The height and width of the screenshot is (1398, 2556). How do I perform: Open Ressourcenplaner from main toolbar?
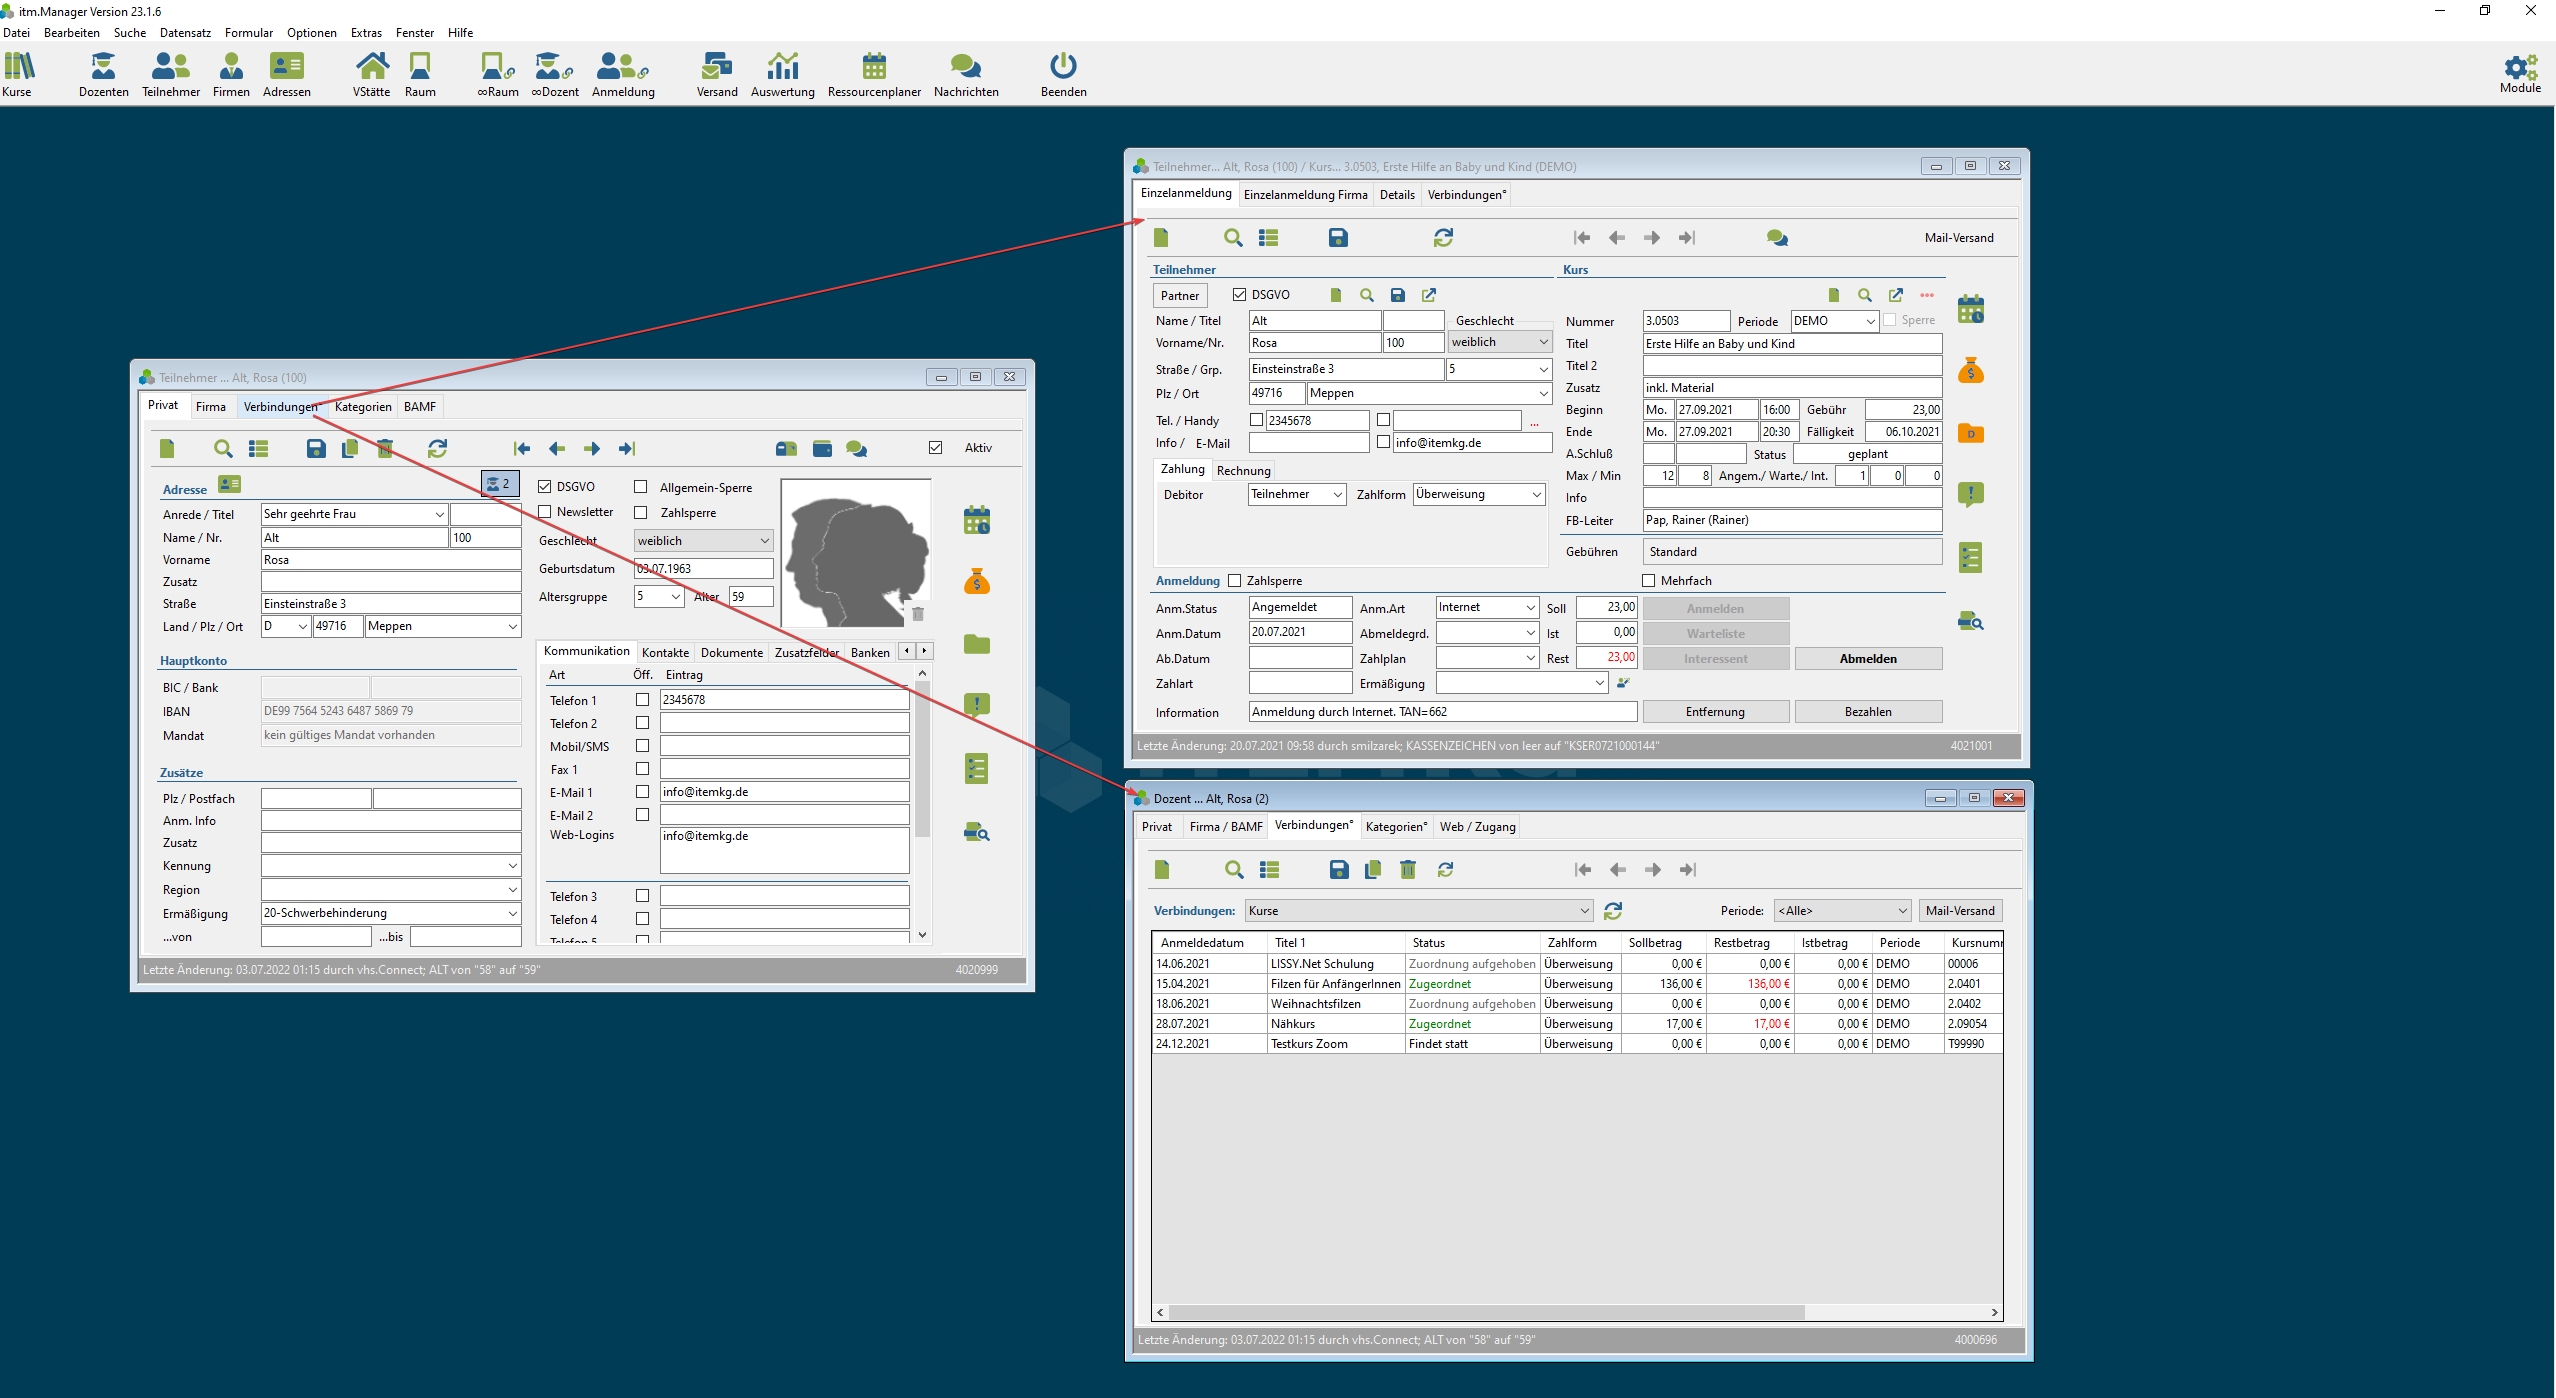pyautogui.click(x=873, y=66)
